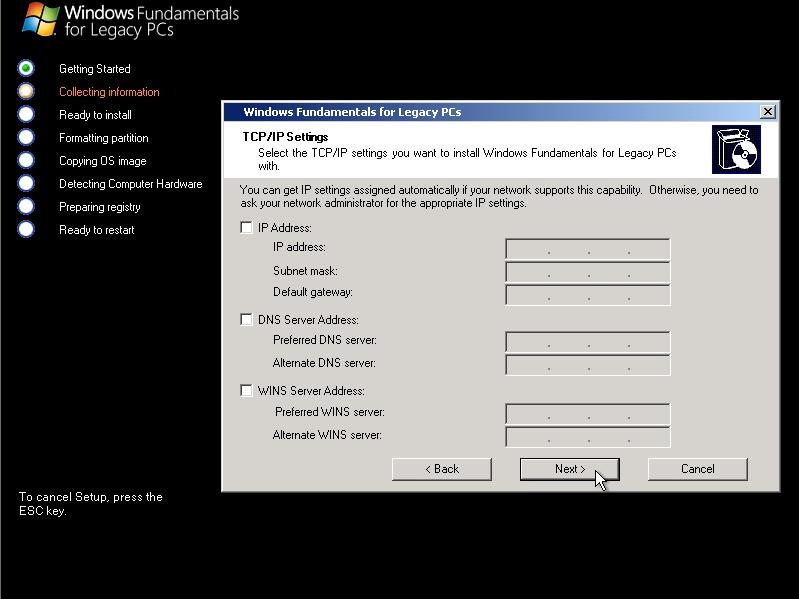
Task: Click the 'Detecting Computer Hardware' step text
Action: coord(130,184)
